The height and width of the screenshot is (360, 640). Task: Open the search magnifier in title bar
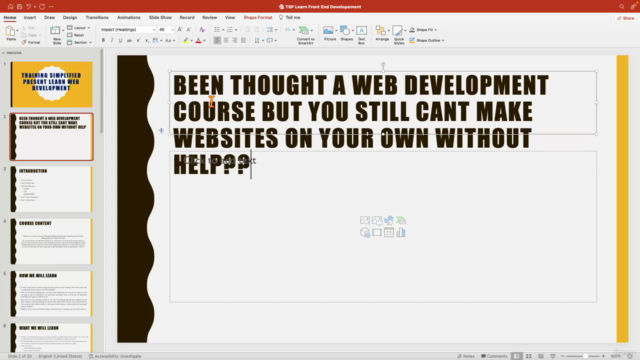coord(621,7)
